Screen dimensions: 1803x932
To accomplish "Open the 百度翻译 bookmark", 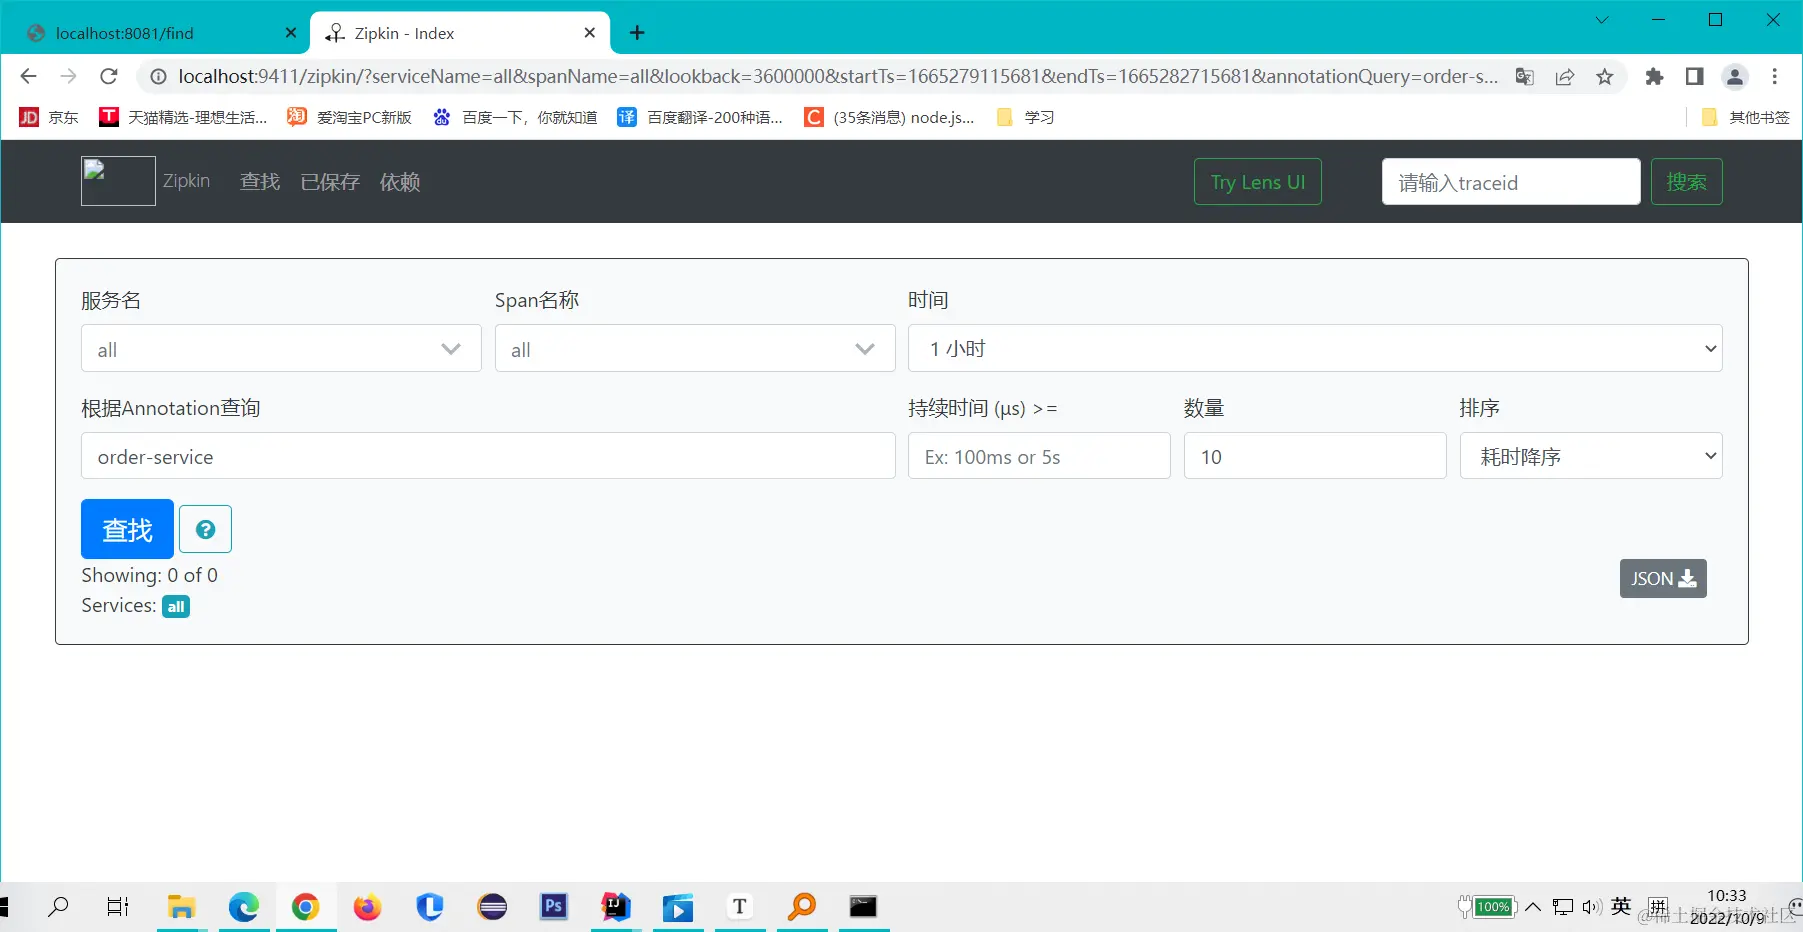I will tap(700, 117).
